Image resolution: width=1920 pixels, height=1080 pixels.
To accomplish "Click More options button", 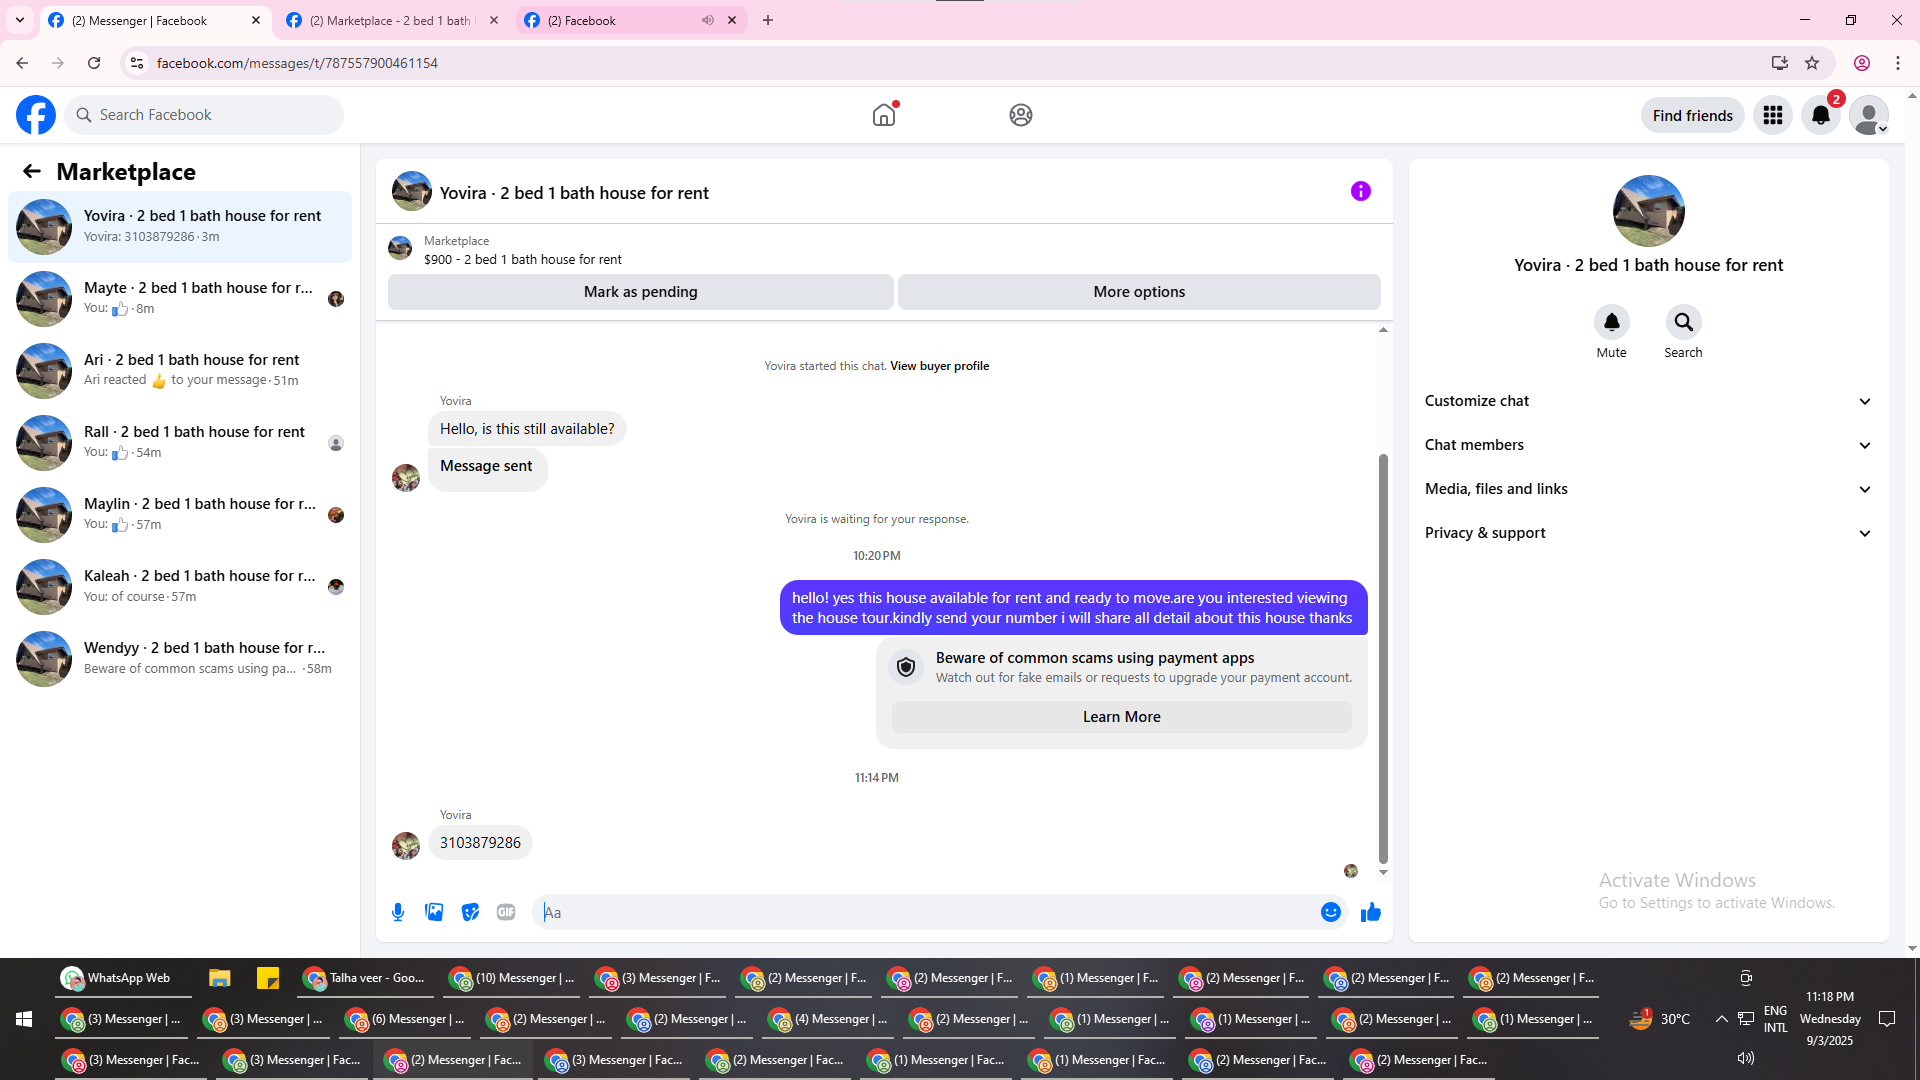I will coord(1139,292).
